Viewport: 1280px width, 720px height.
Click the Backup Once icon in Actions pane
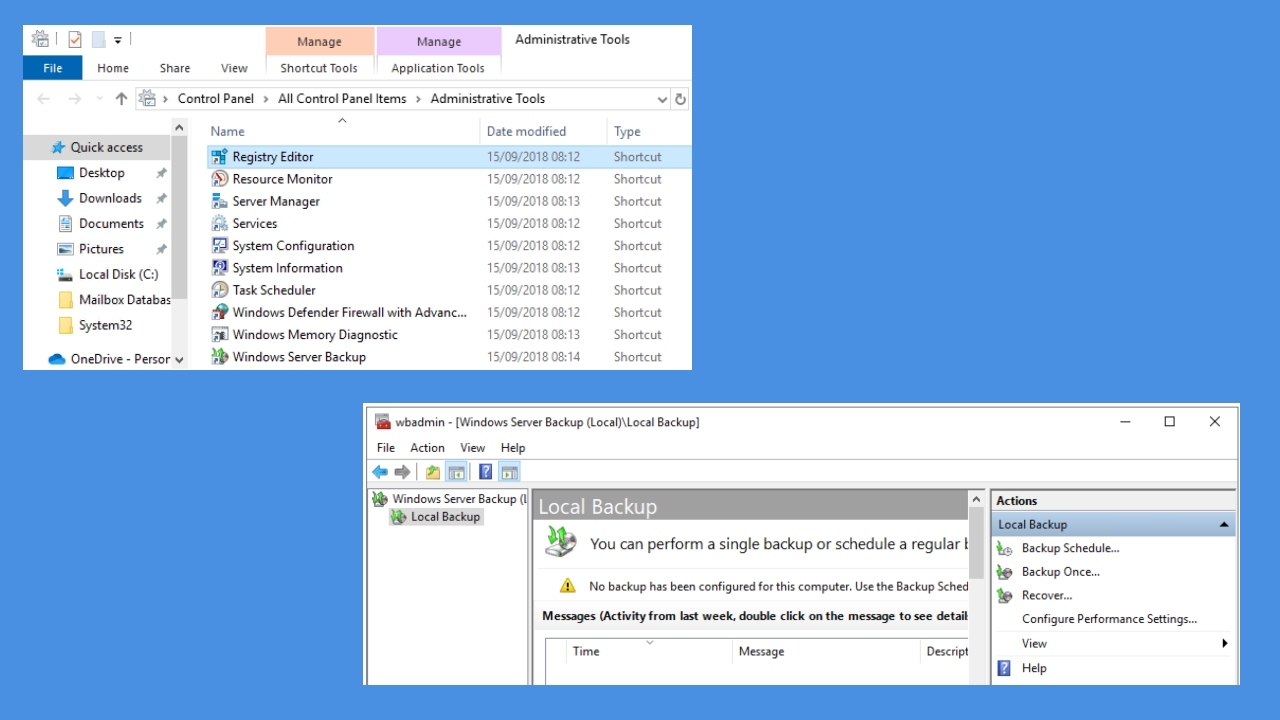click(1005, 572)
